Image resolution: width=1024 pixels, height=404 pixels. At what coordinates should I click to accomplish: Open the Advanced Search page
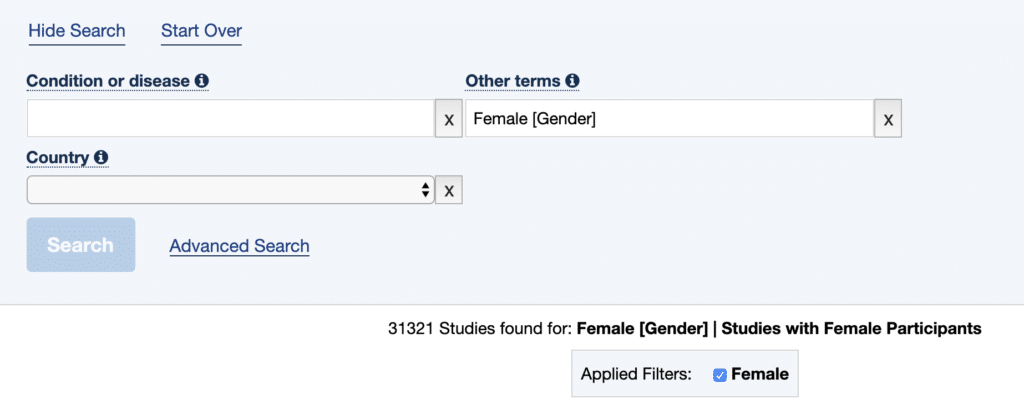coord(239,246)
